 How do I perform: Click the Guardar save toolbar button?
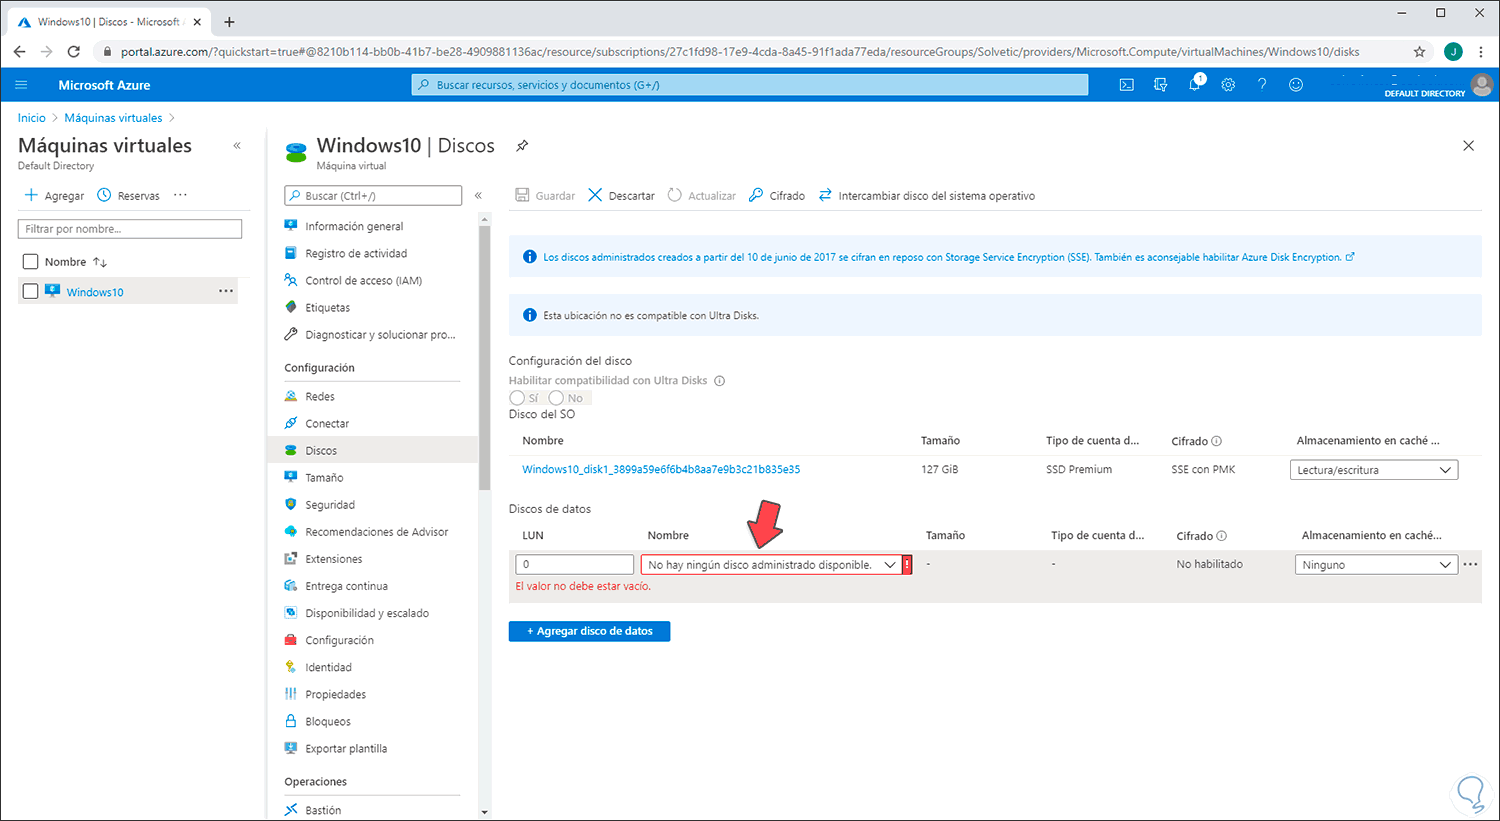[x=545, y=196]
